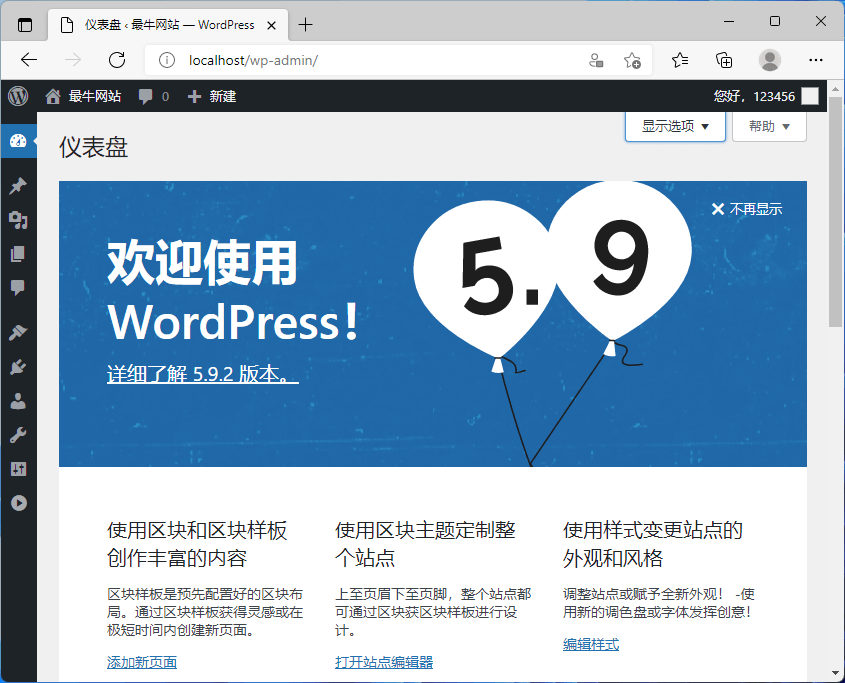Open browser profile avatar

pos(770,60)
